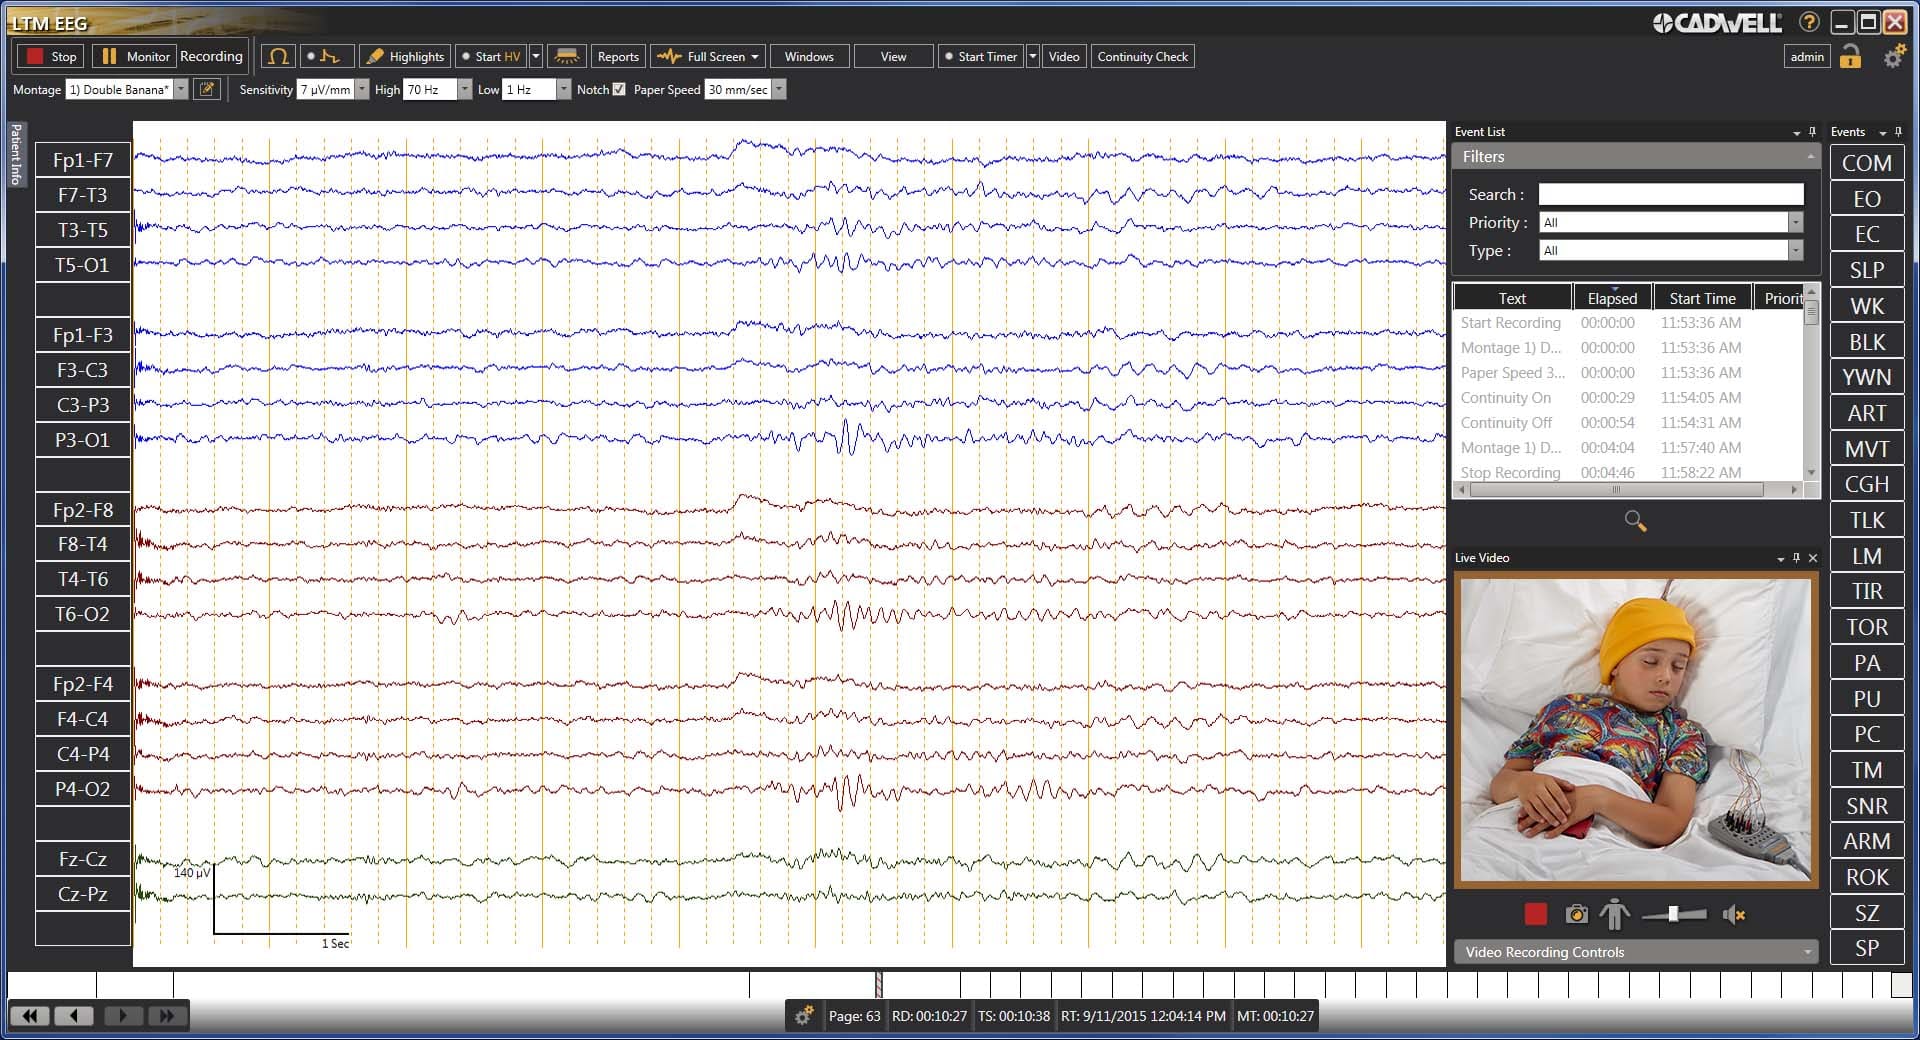Open event search with the magnifier icon
The height and width of the screenshot is (1040, 1920).
(x=1634, y=520)
